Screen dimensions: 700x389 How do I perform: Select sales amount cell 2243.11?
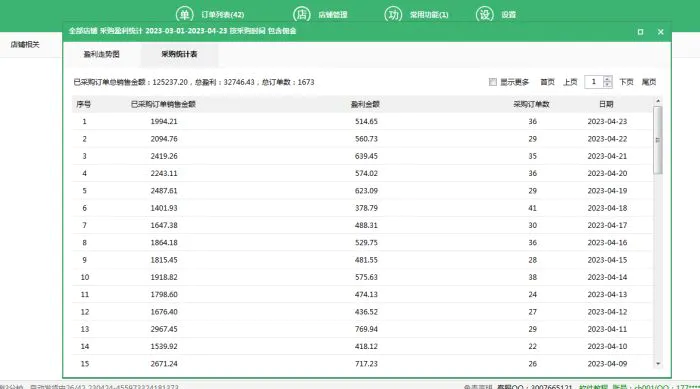(164, 173)
